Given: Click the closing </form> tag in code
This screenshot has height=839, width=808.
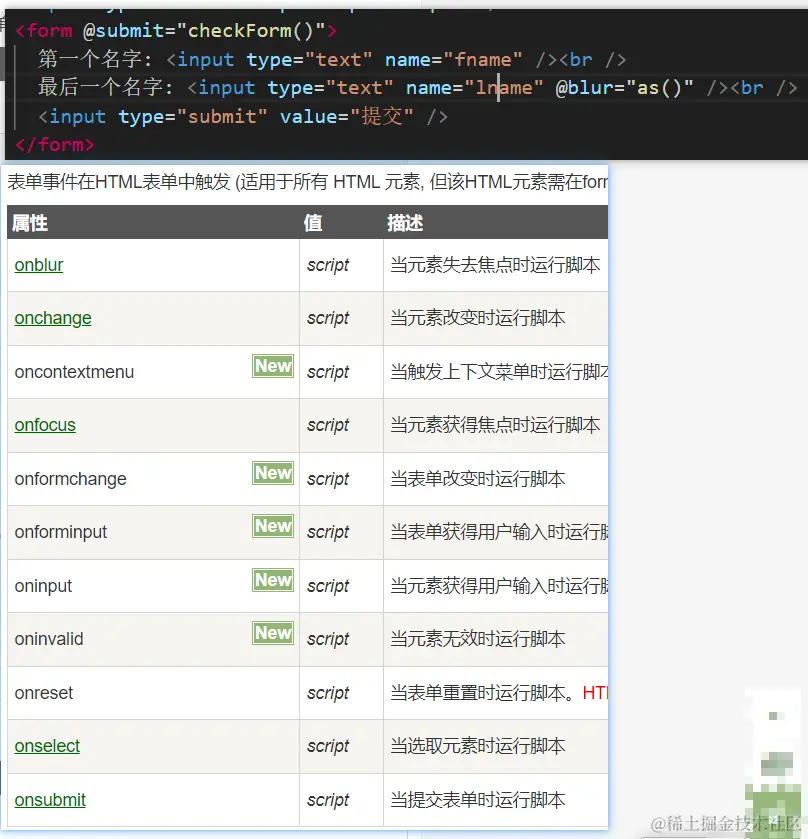Looking at the screenshot, I should click(x=55, y=144).
